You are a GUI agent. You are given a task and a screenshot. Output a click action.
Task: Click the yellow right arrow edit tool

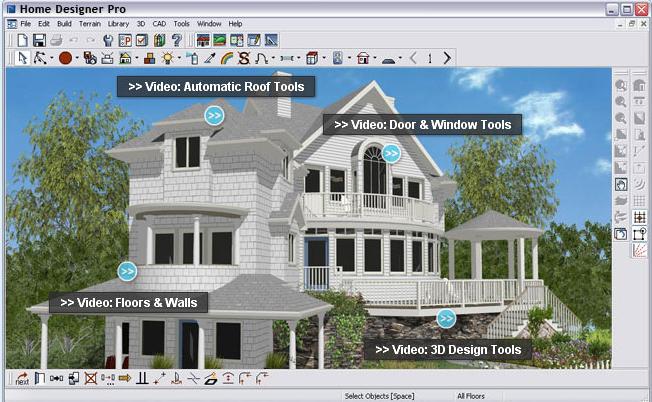point(125,378)
